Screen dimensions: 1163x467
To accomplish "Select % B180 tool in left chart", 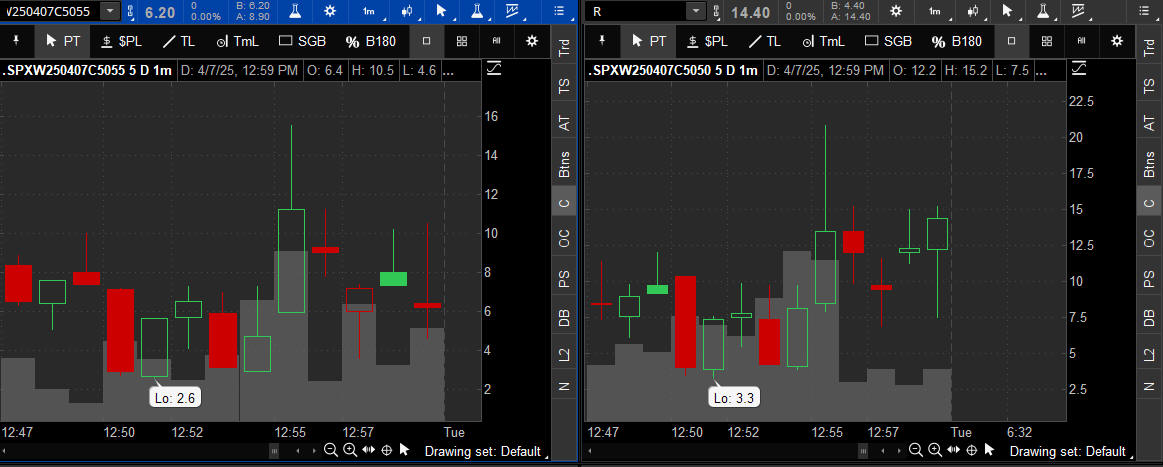I will (x=371, y=42).
